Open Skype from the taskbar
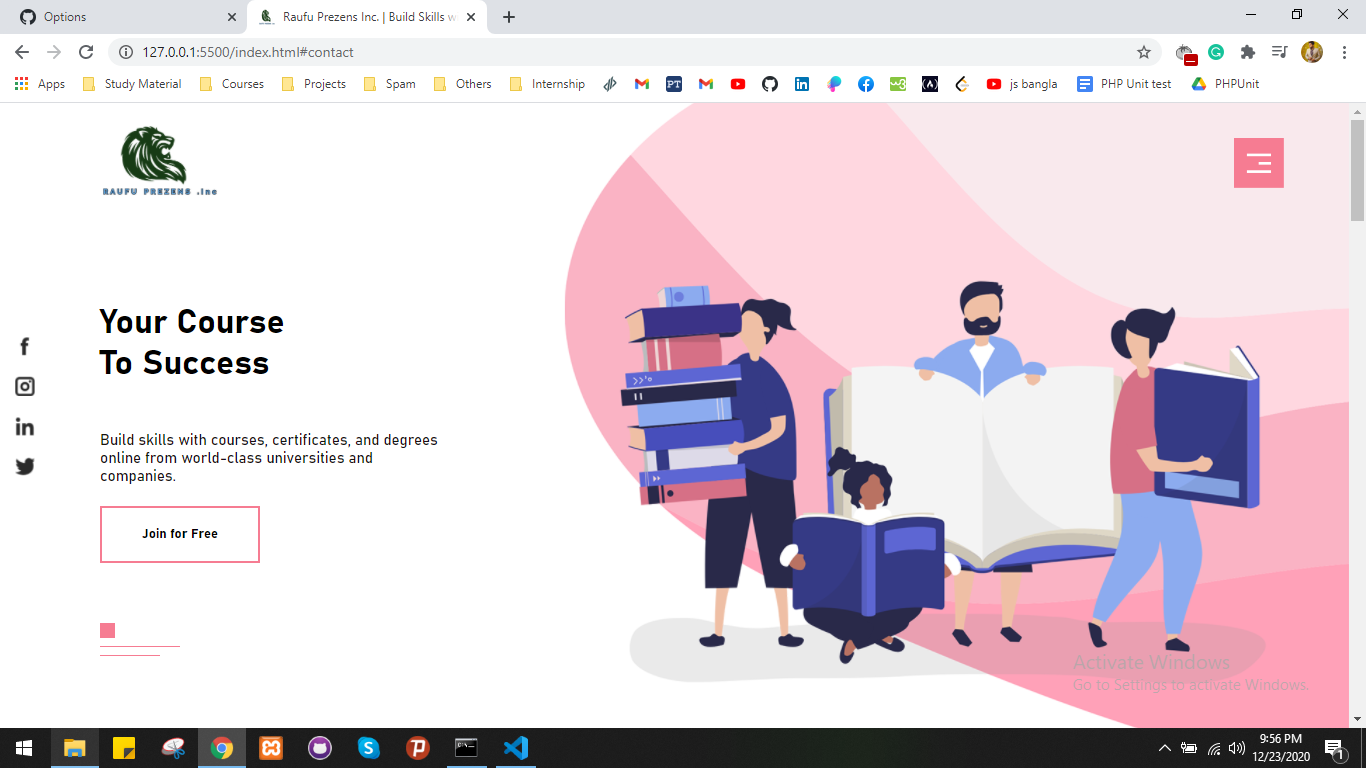The width and height of the screenshot is (1366, 768). (x=369, y=747)
